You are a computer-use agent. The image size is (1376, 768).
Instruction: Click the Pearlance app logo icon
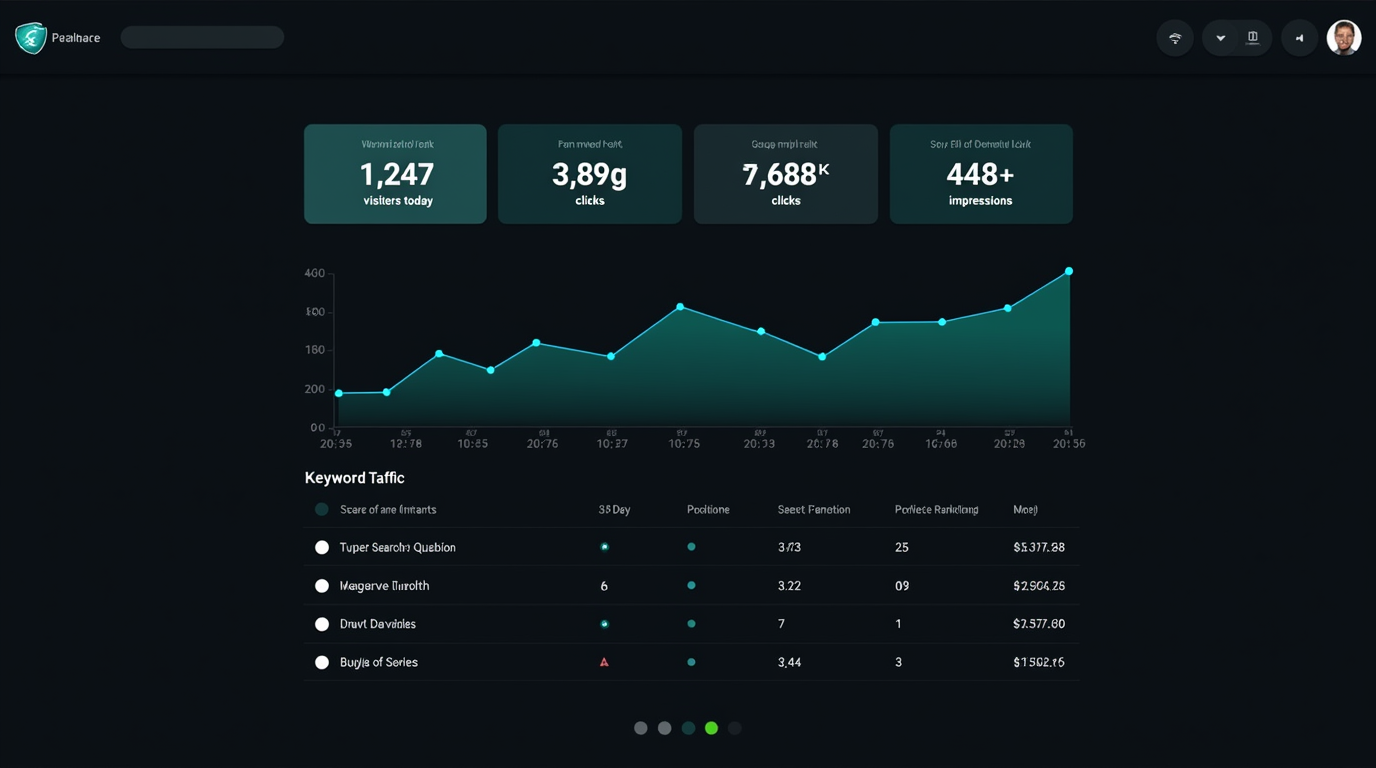[29, 37]
